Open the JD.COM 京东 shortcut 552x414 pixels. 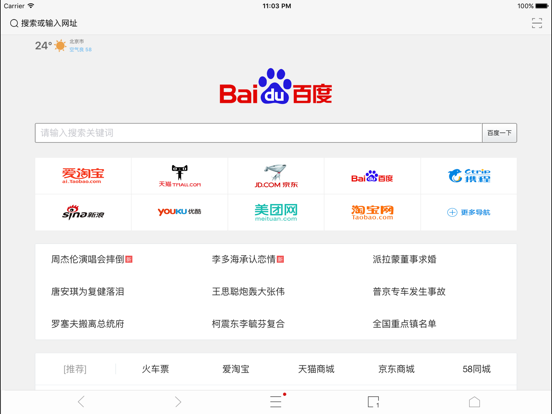(276, 176)
